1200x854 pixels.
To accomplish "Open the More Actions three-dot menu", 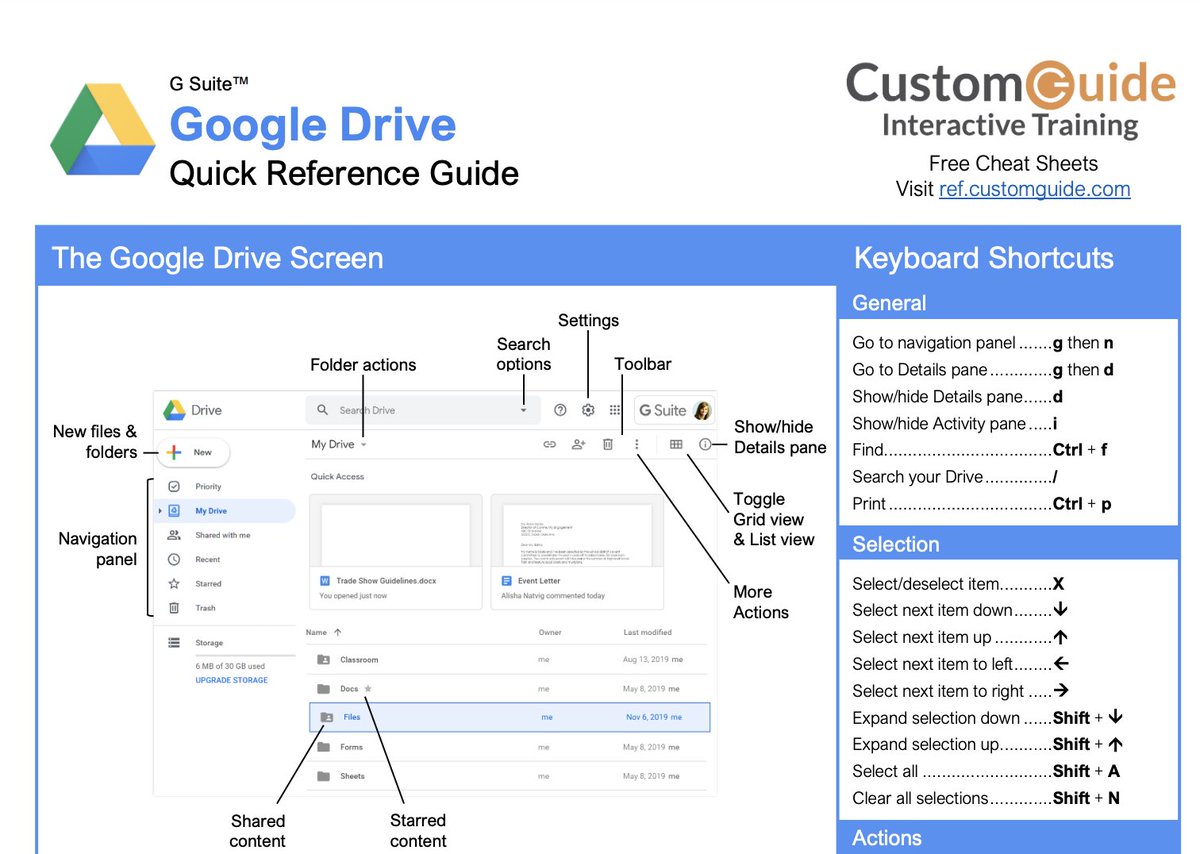I will [x=637, y=444].
